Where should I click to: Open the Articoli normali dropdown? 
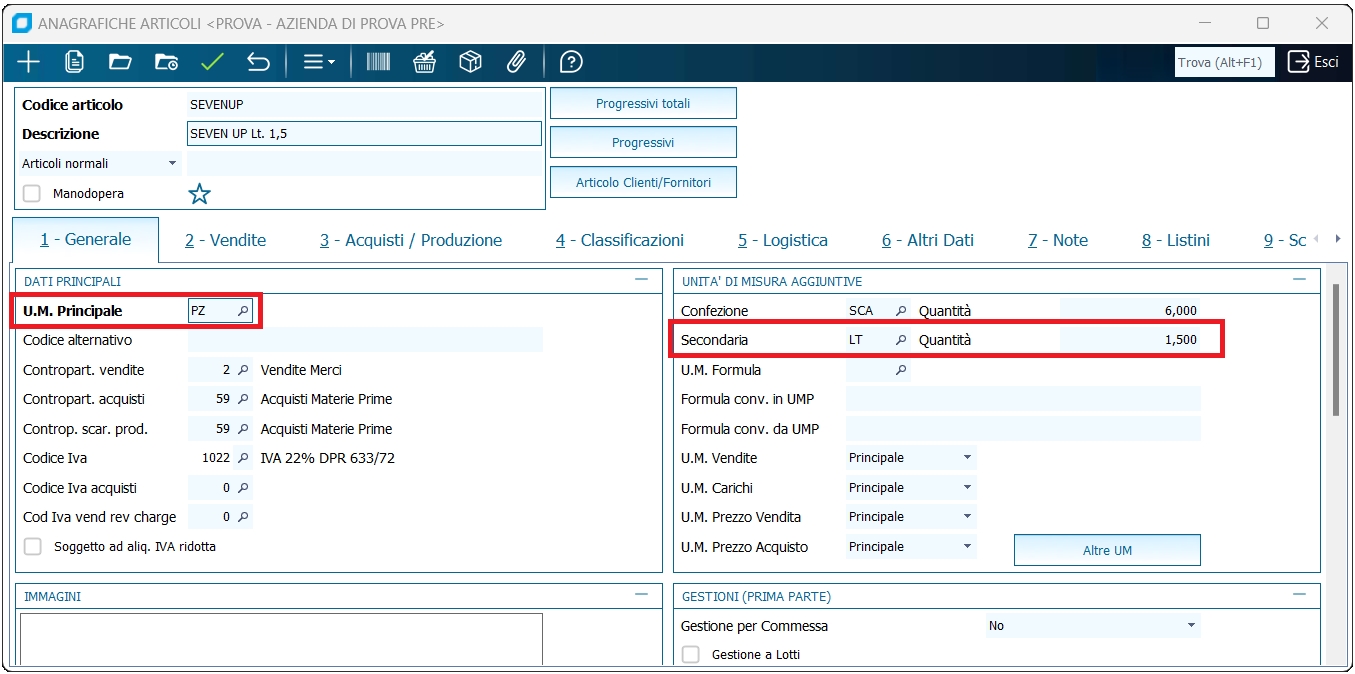[99, 163]
